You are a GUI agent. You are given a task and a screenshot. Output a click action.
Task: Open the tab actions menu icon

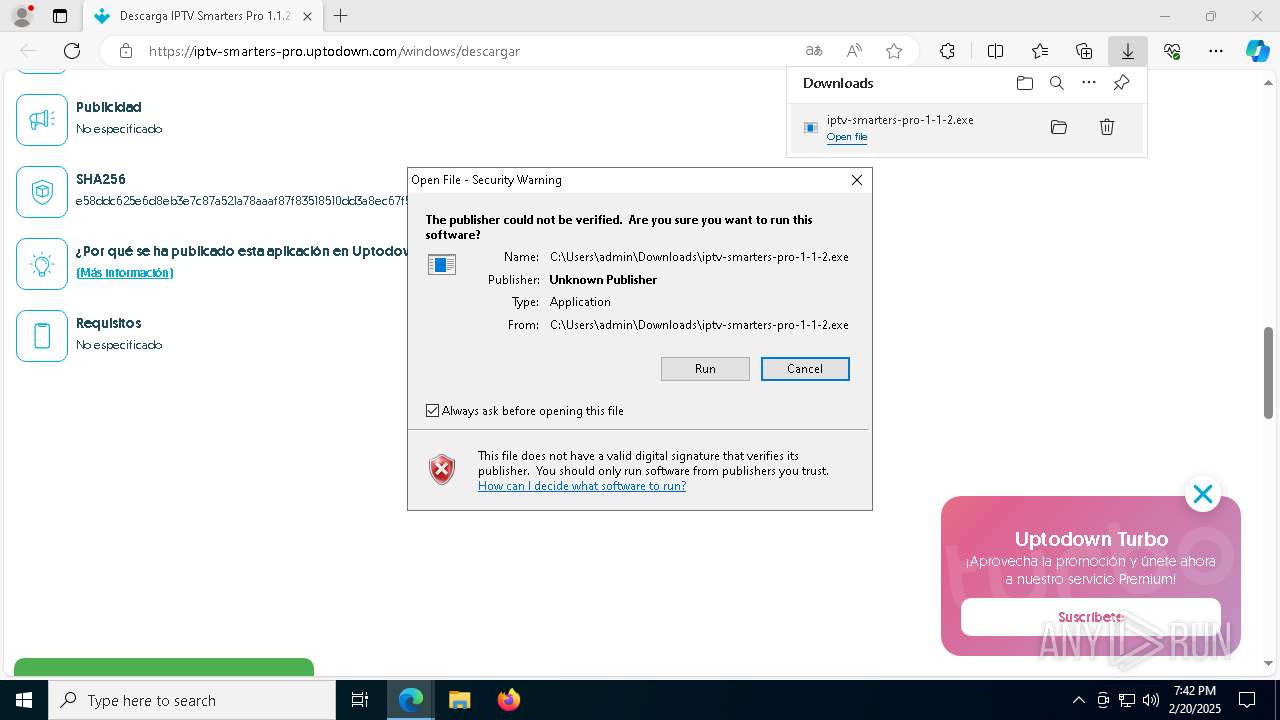coord(60,16)
